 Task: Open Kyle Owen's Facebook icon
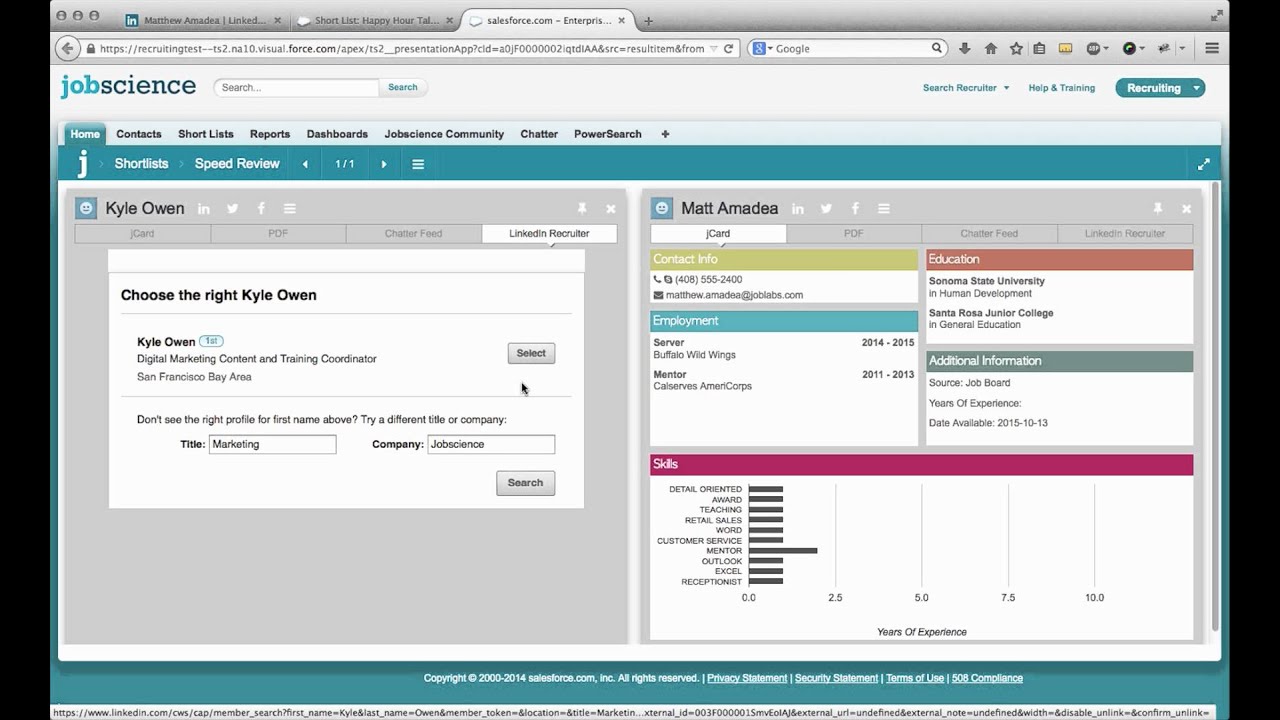261,208
